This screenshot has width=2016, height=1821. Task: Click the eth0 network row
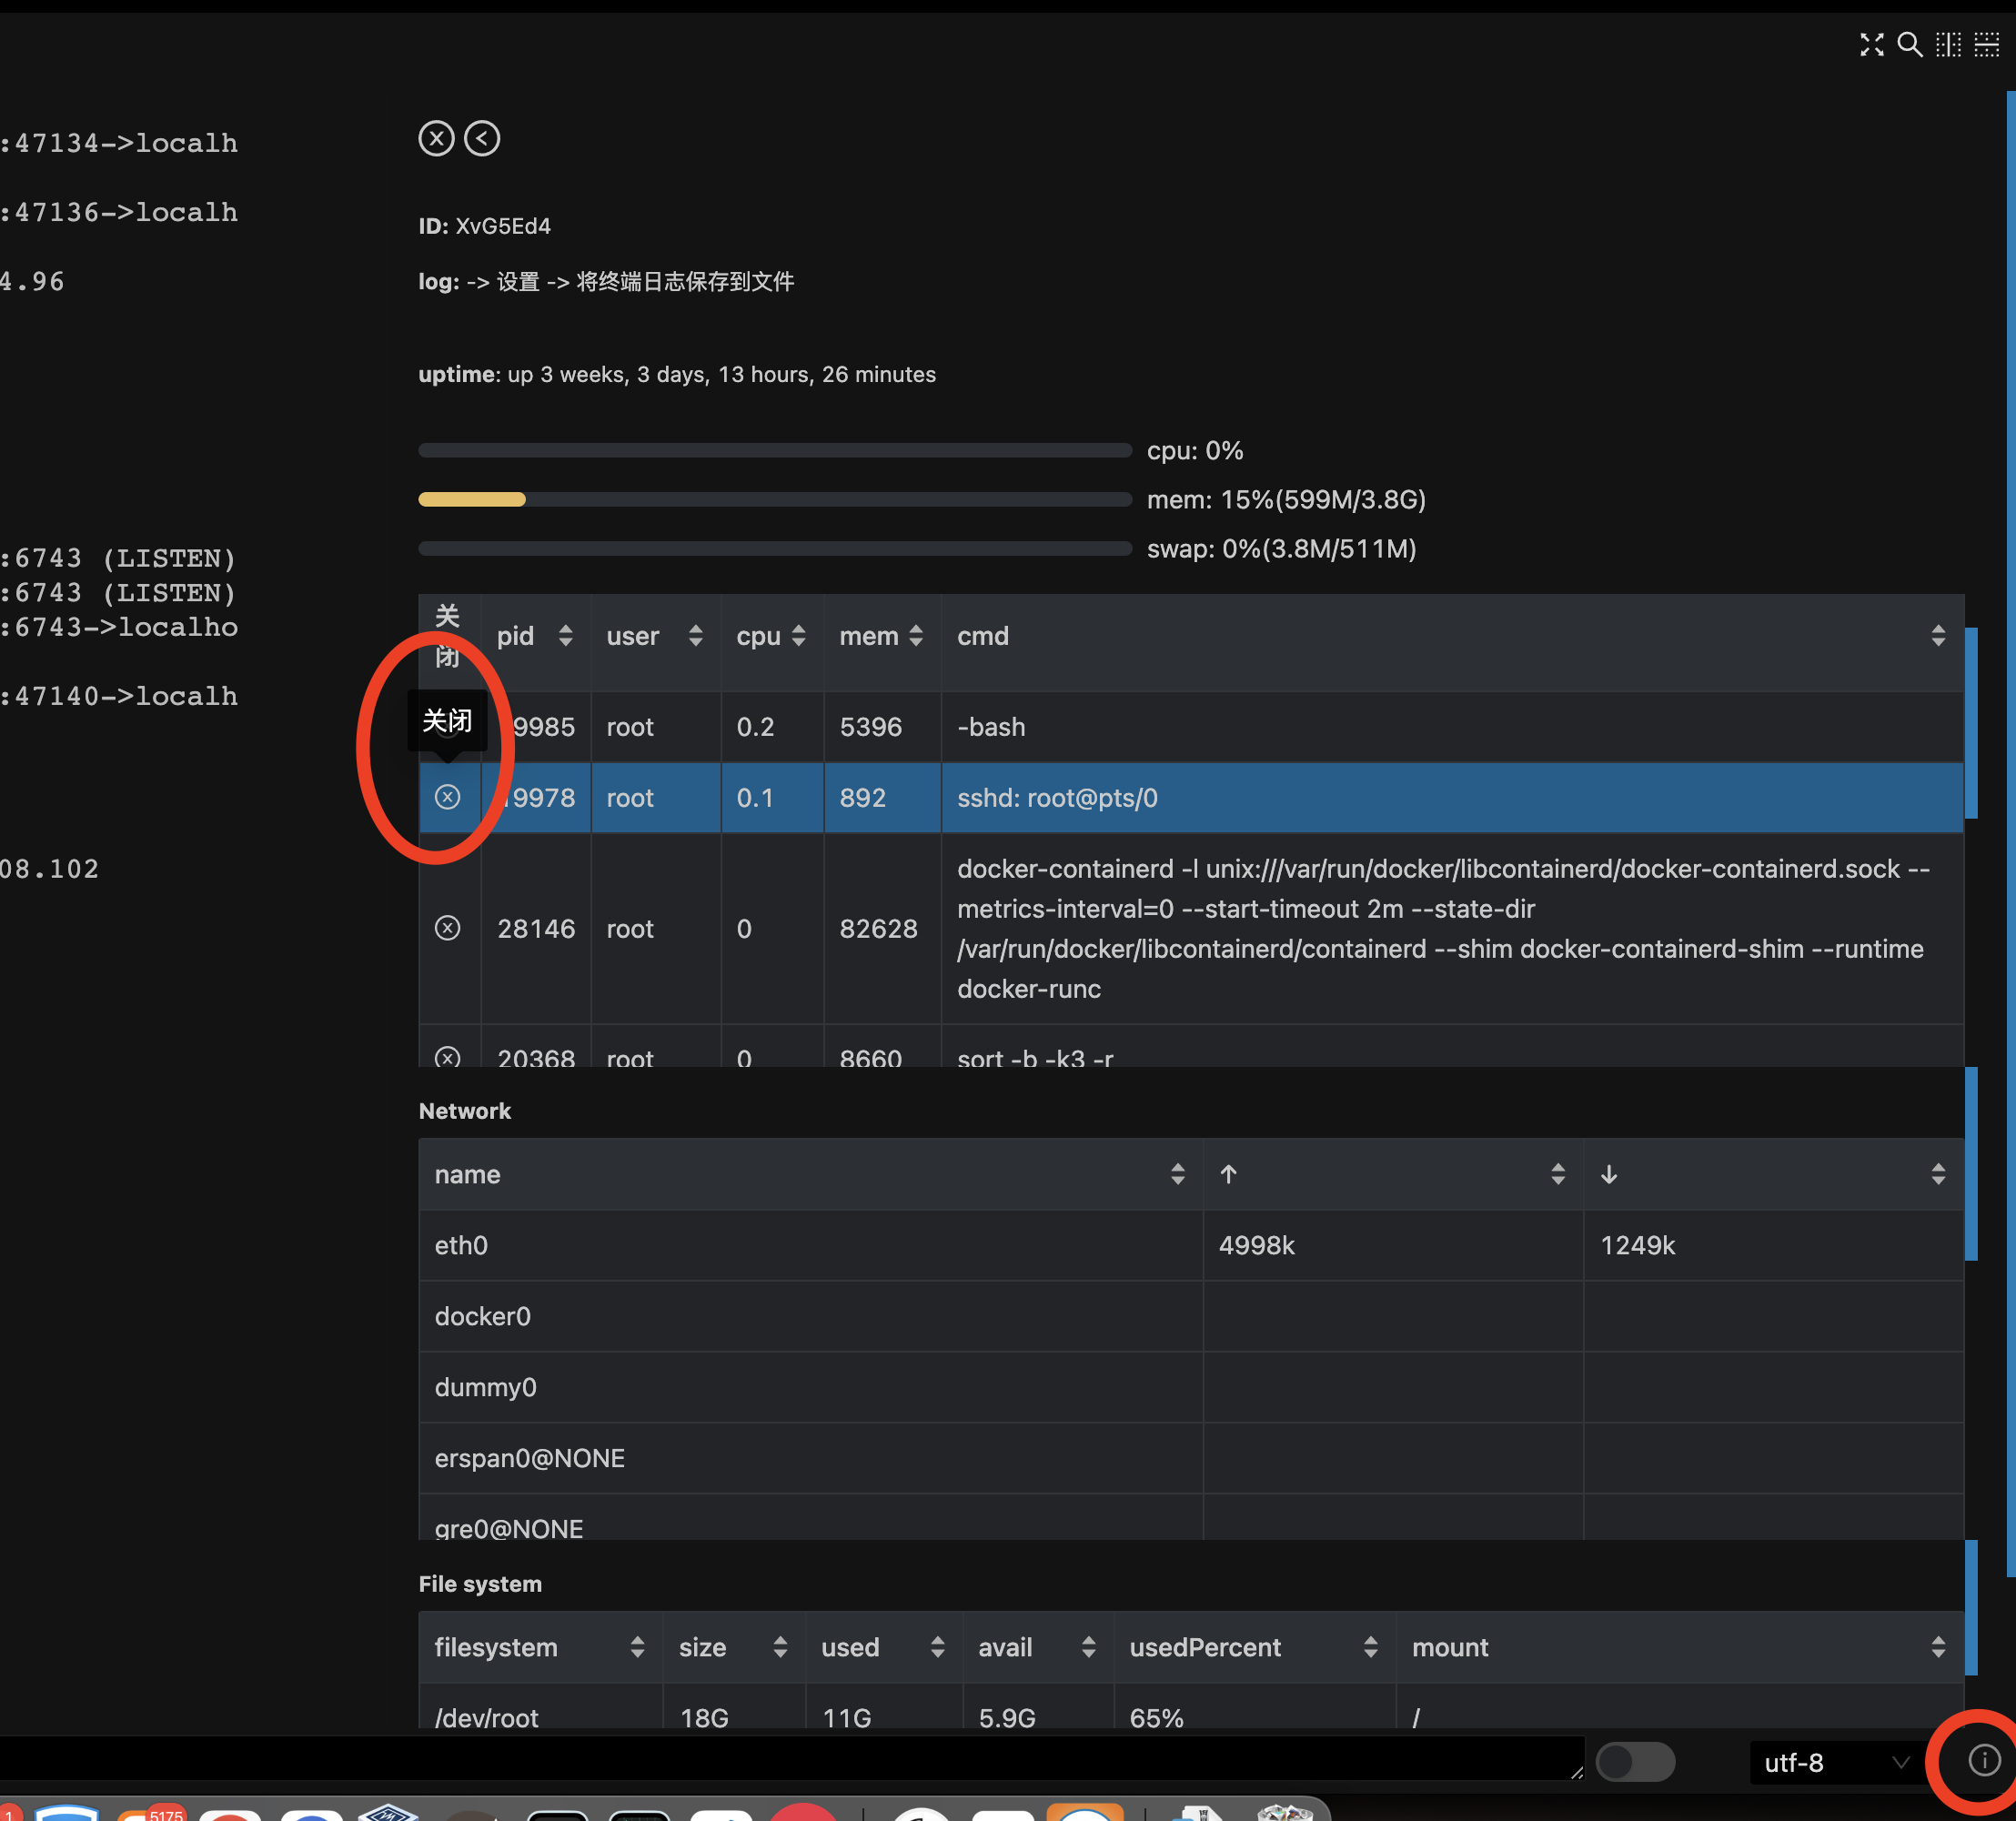(x=1191, y=1245)
